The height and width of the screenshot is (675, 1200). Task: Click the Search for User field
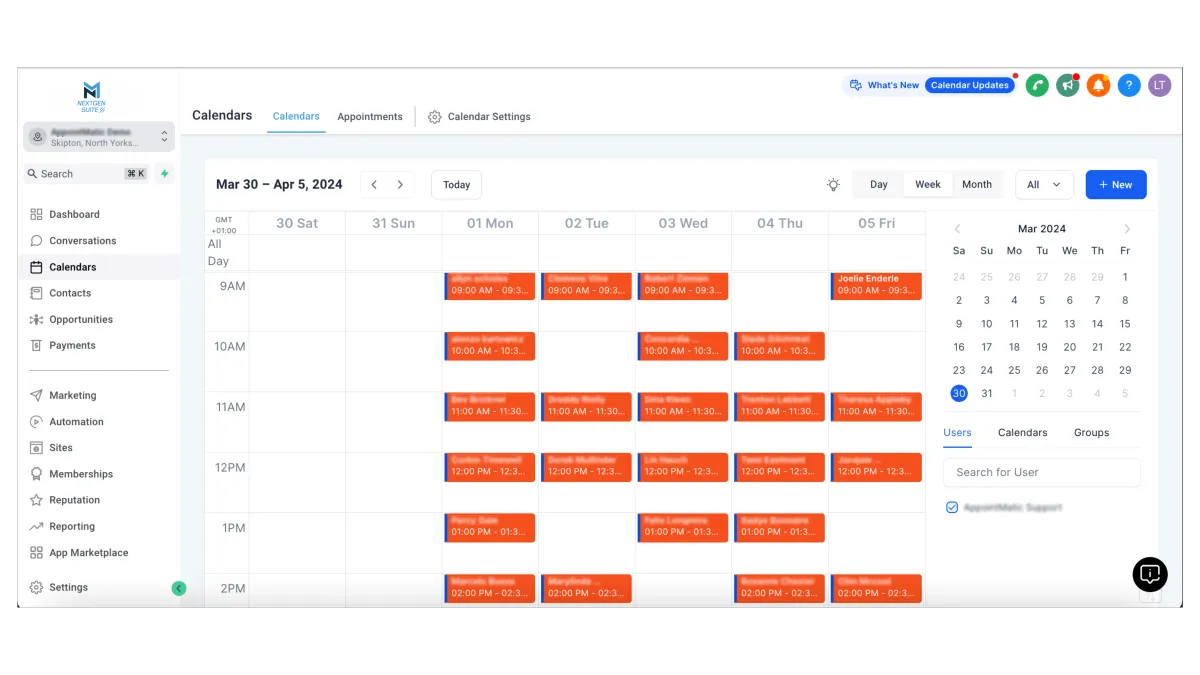(x=1041, y=472)
